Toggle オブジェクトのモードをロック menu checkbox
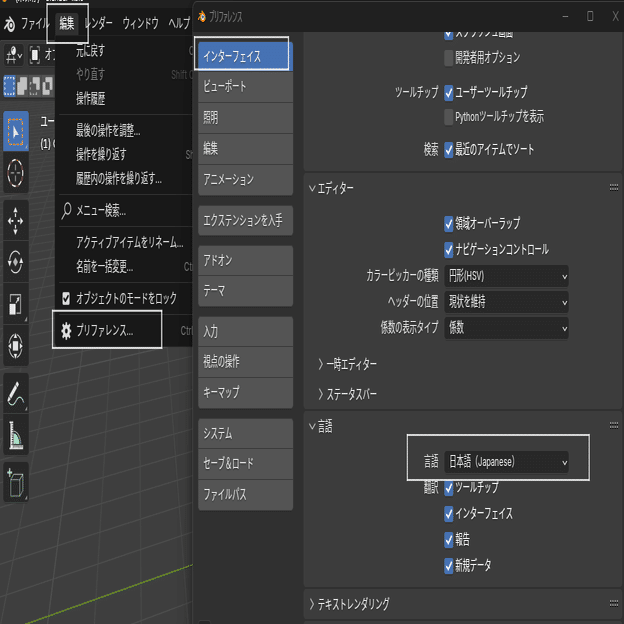This screenshot has width=624, height=624. click(x=66, y=298)
